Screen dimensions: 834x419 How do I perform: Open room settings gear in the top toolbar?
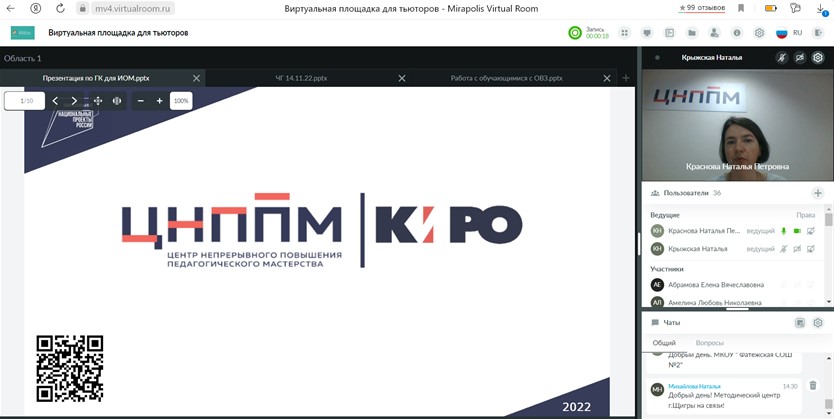click(x=760, y=33)
